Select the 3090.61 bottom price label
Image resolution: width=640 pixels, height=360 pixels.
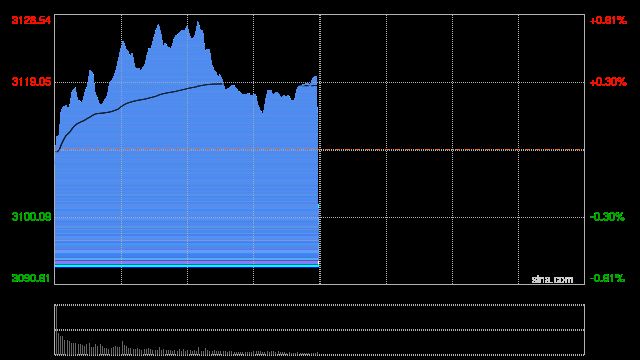point(31,278)
